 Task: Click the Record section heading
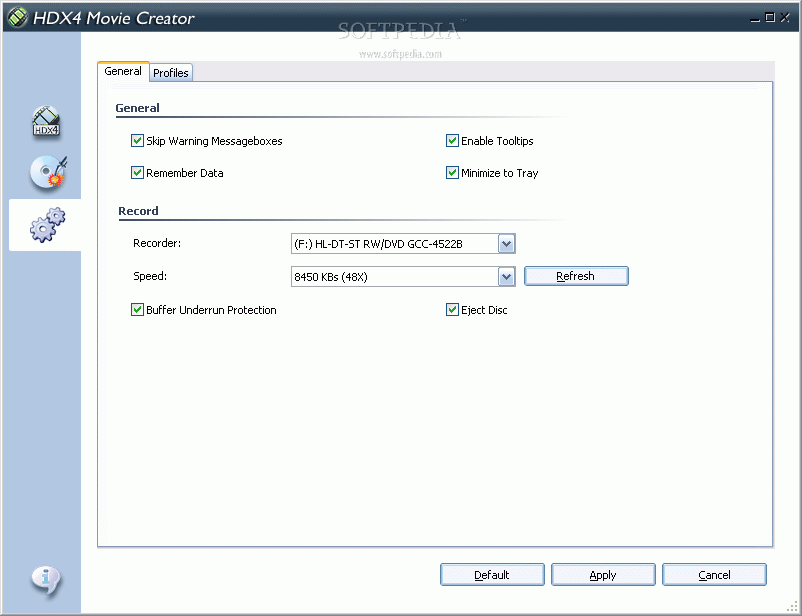(x=138, y=211)
